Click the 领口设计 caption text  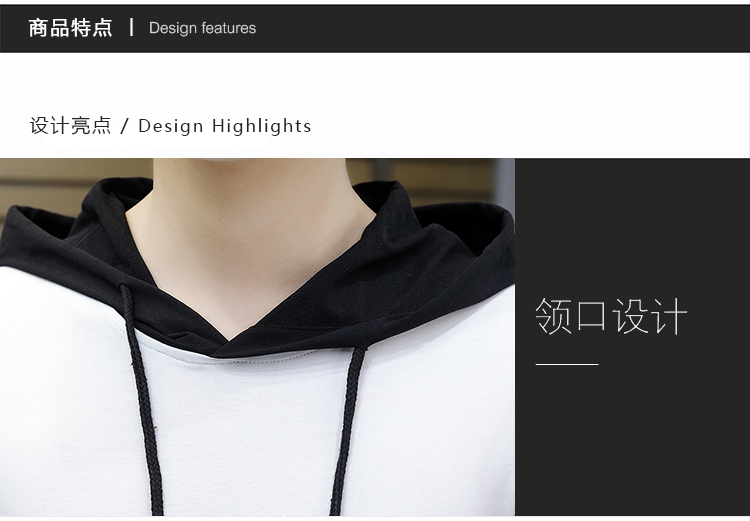point(611,316)
